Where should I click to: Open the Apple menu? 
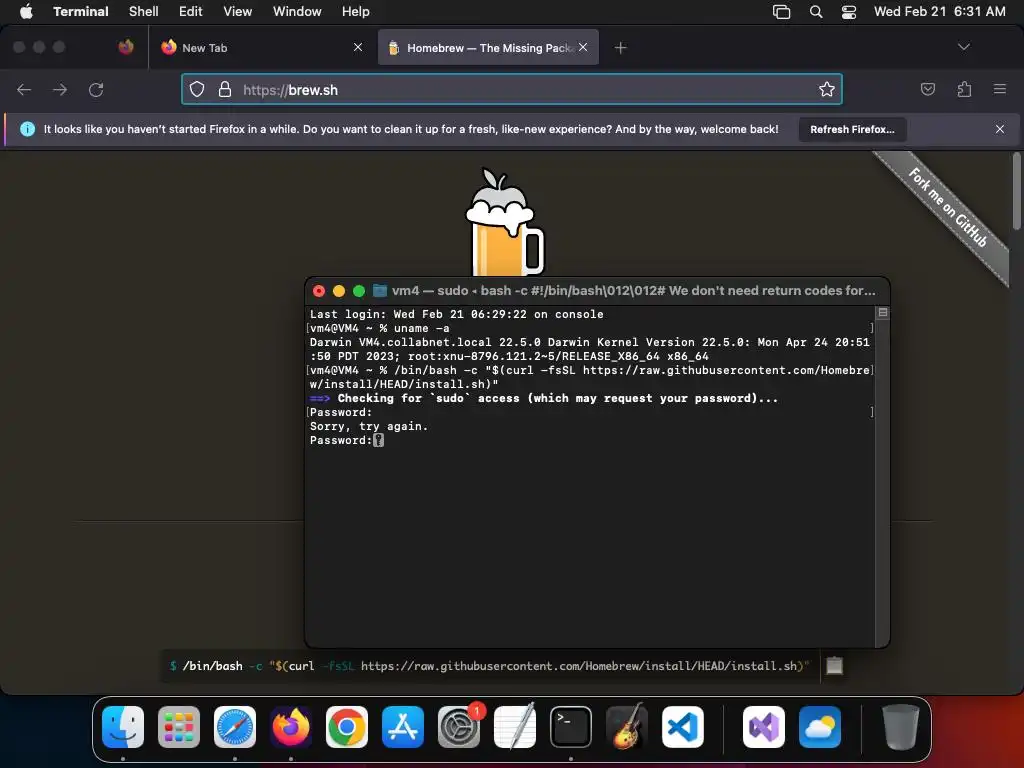coord(26,11)
